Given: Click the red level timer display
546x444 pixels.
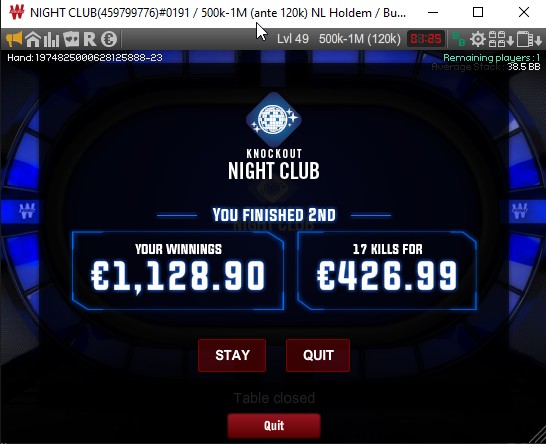Looking at the screenshot, I should click(426, 39).
